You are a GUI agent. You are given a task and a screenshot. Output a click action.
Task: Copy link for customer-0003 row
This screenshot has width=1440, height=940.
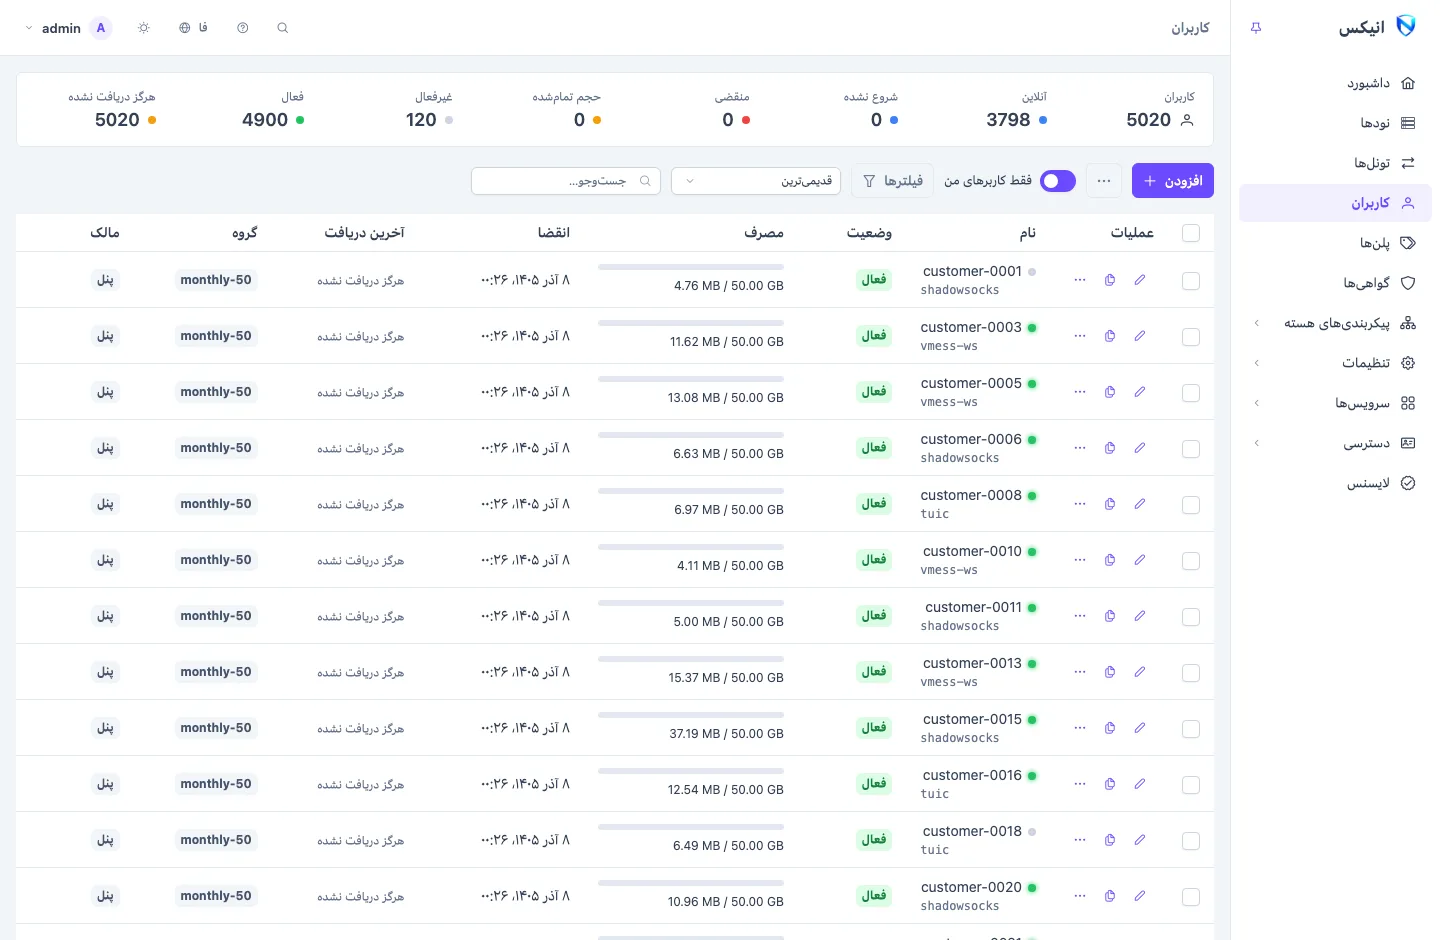1110,336
